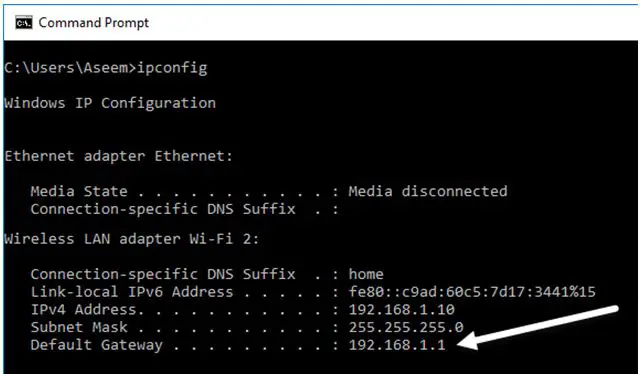
Task: Click the DNS suffix value home
Action: pyautogui.click(x=366, y=274)
